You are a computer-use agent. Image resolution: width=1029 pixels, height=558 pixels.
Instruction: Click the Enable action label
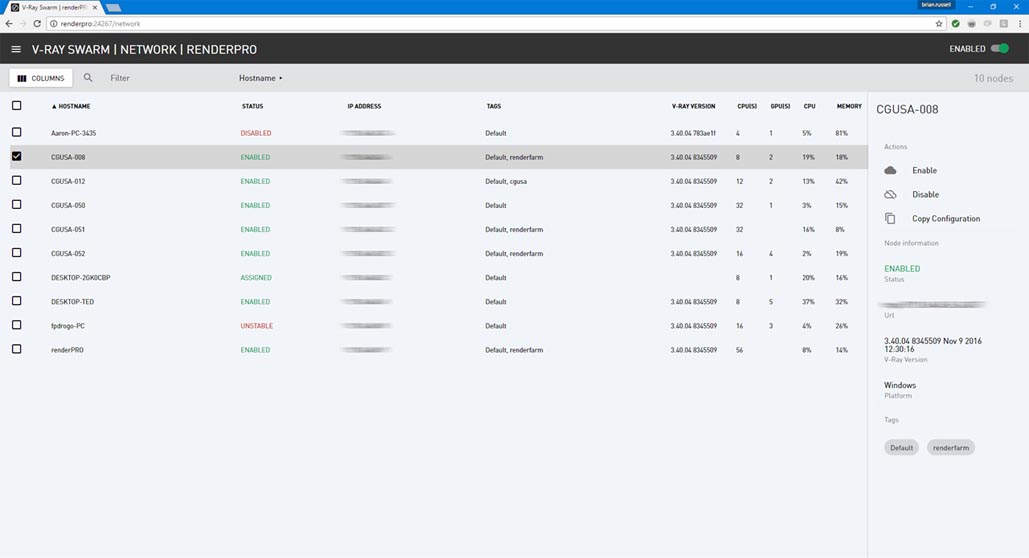[x=925, y=171]
